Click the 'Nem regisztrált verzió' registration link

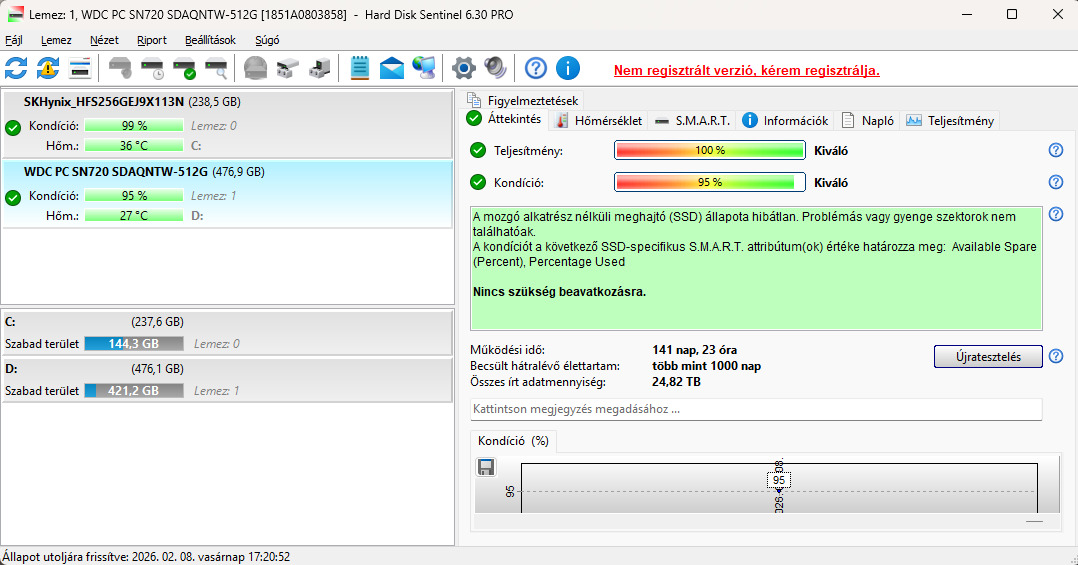coord(747,70)
